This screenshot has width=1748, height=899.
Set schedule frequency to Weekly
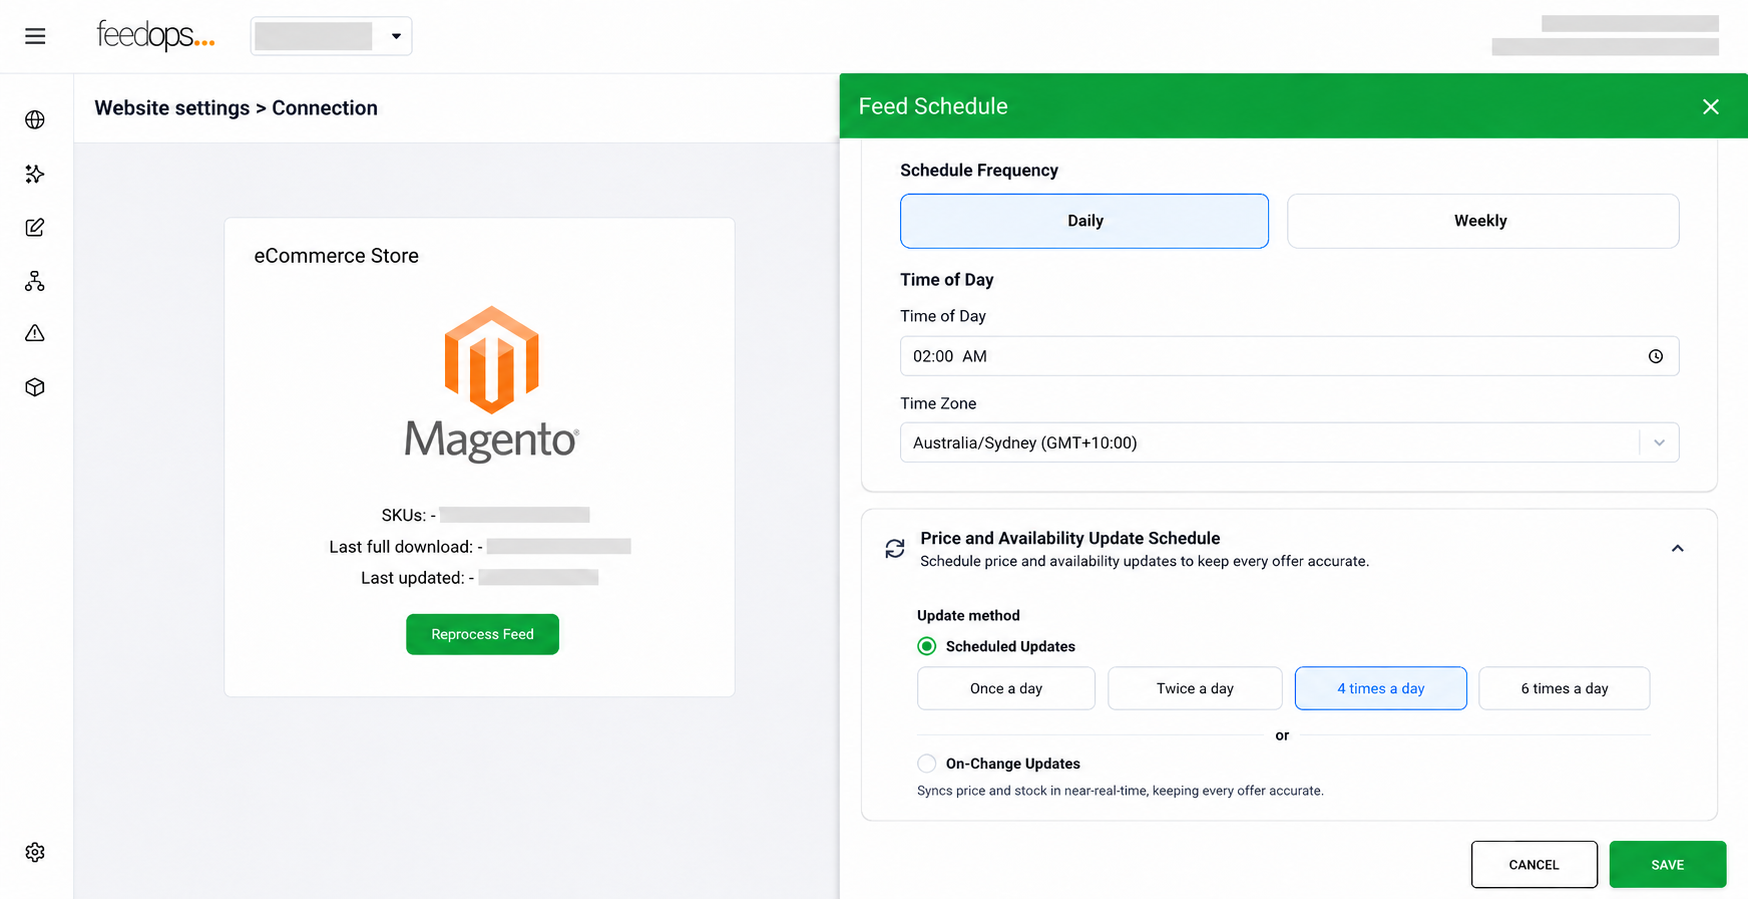(x=1483, y=221)
